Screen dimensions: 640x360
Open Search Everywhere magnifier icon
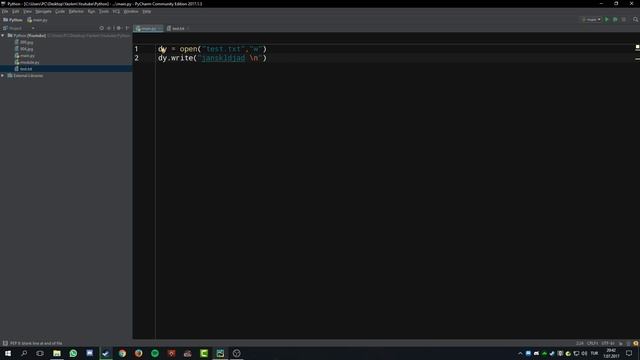(x=636, y=20)
